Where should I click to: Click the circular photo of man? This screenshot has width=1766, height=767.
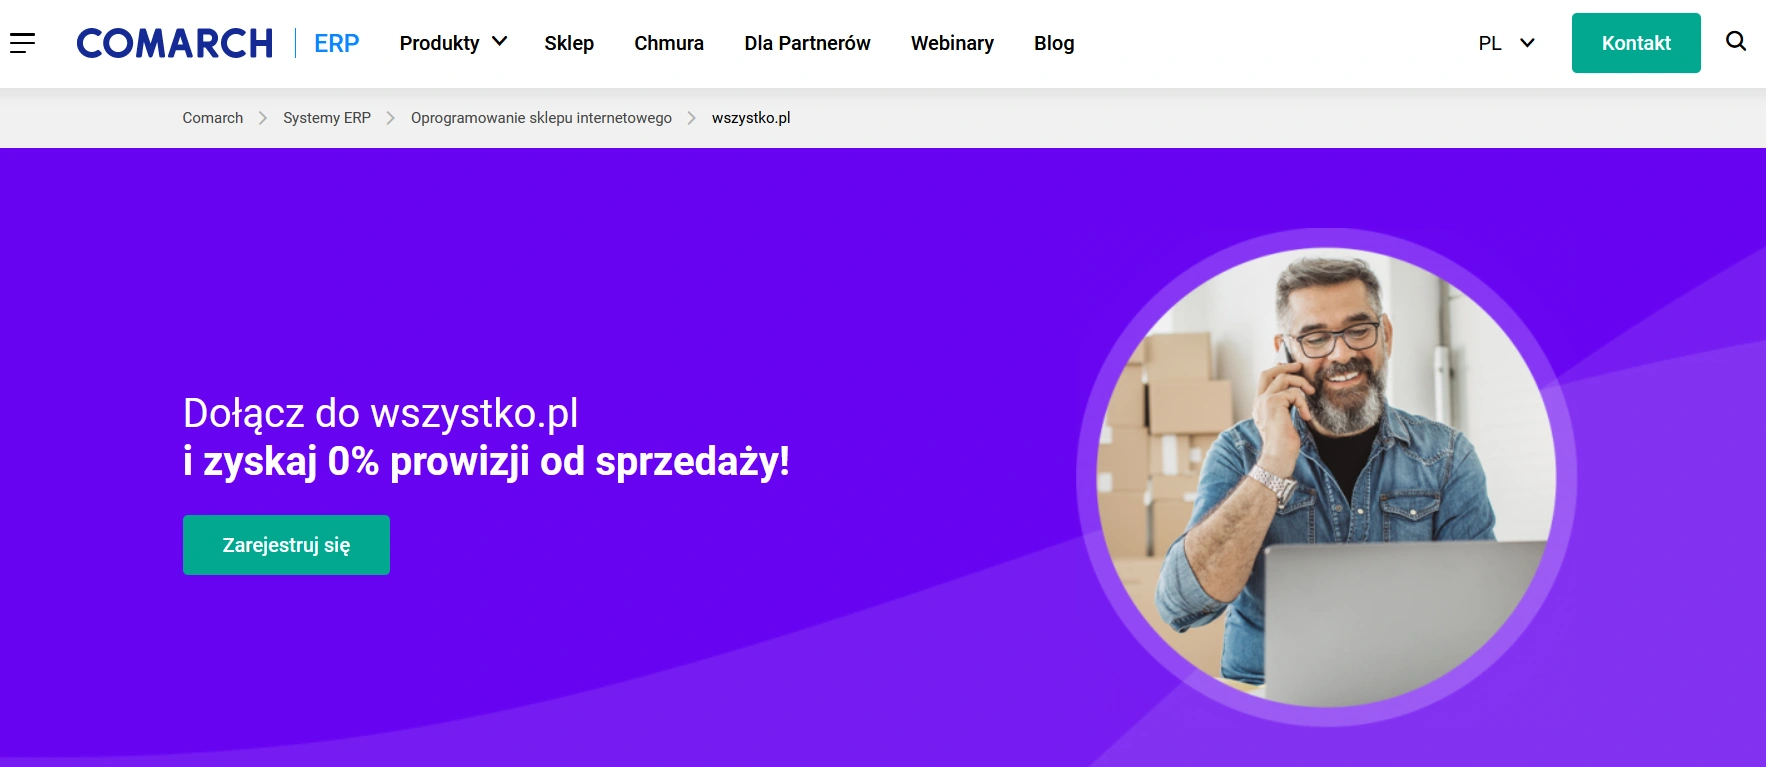pos(1327,478)
